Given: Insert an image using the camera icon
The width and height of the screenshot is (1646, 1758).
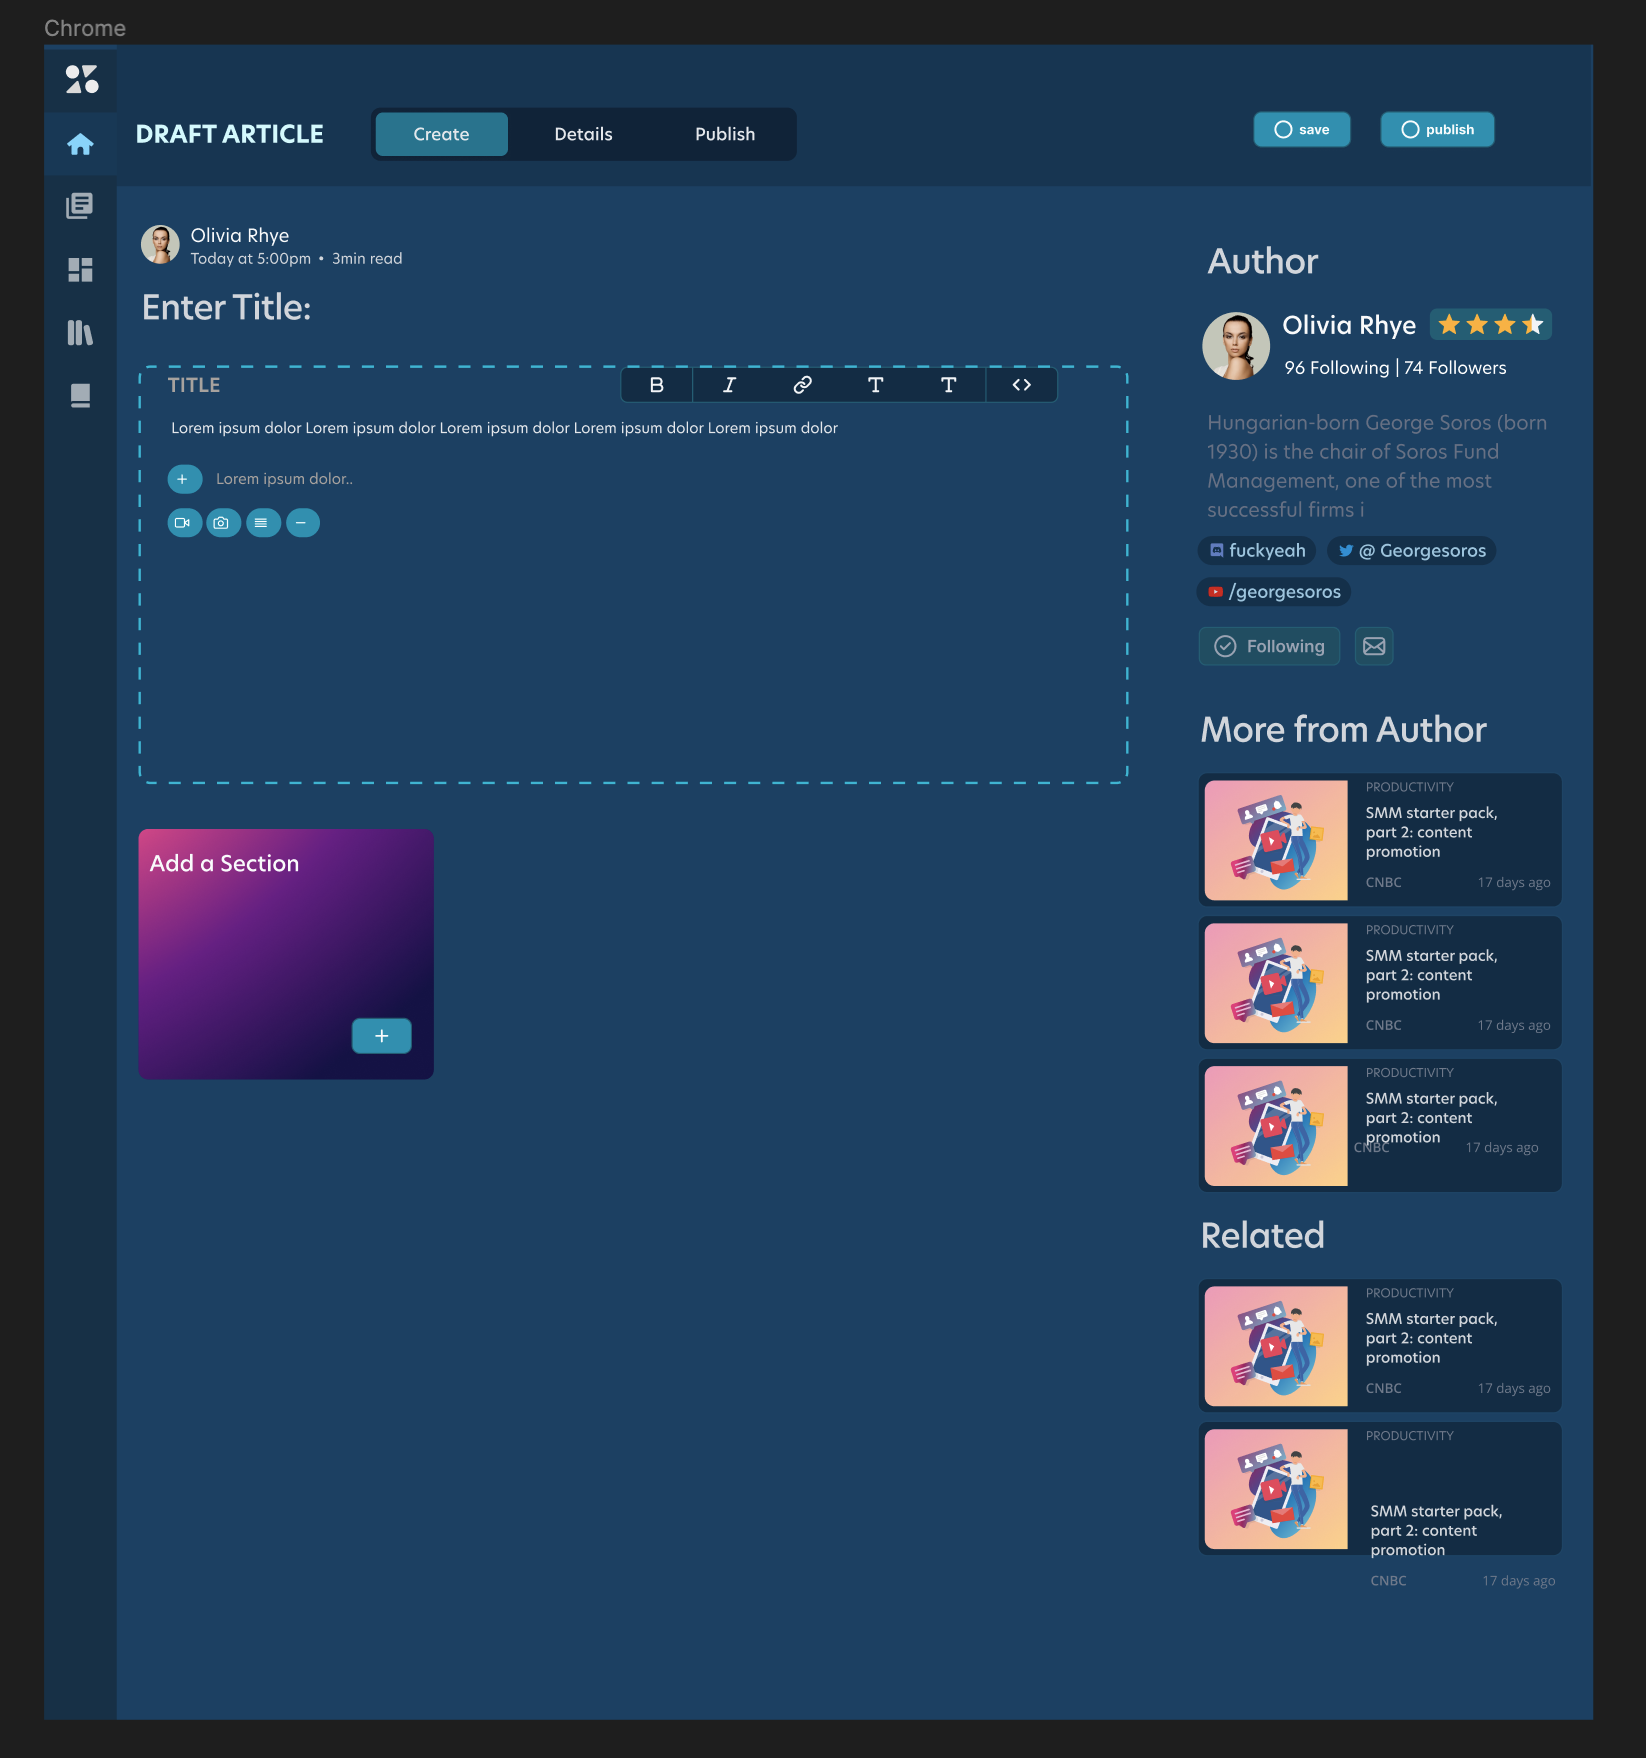Looking at the screenshot, I should point(222,522).
